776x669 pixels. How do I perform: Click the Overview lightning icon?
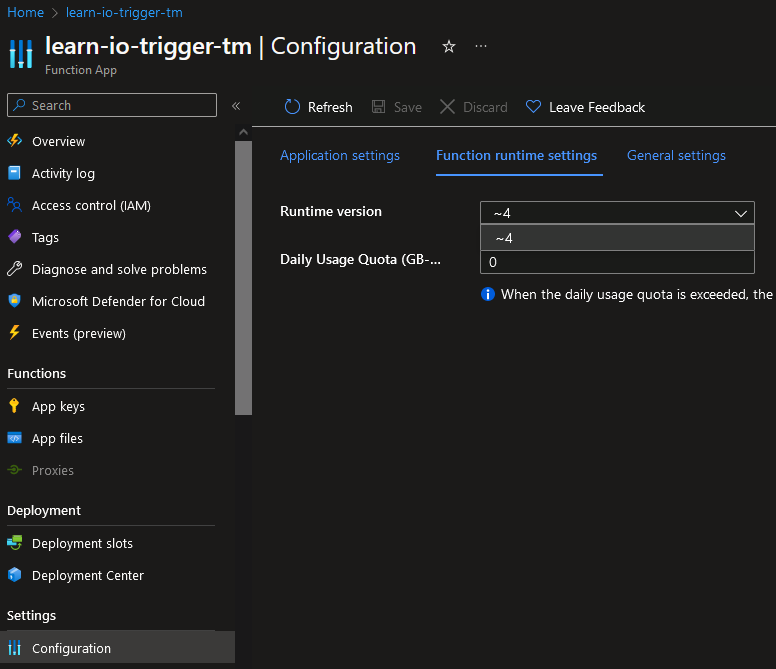tap(14, 141)
